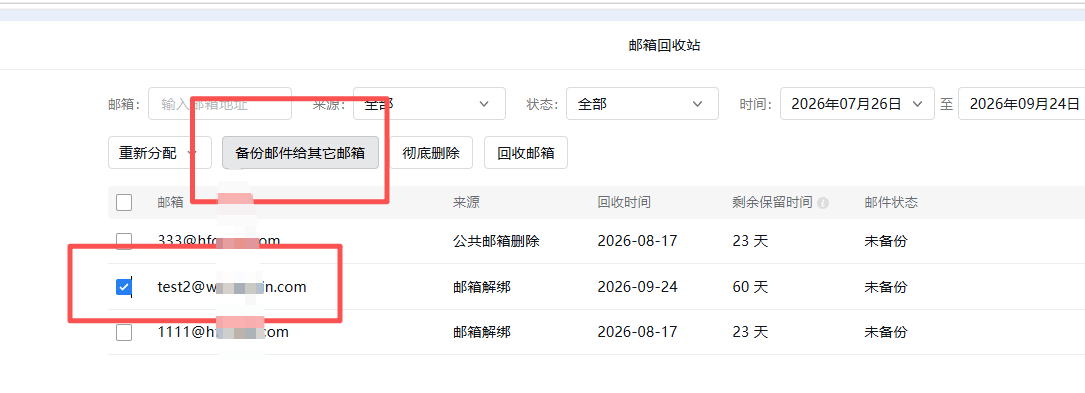Click 23 天 in the 1111@ row
This screenshot has width=1085, height=393.
(x=750, y=332)
